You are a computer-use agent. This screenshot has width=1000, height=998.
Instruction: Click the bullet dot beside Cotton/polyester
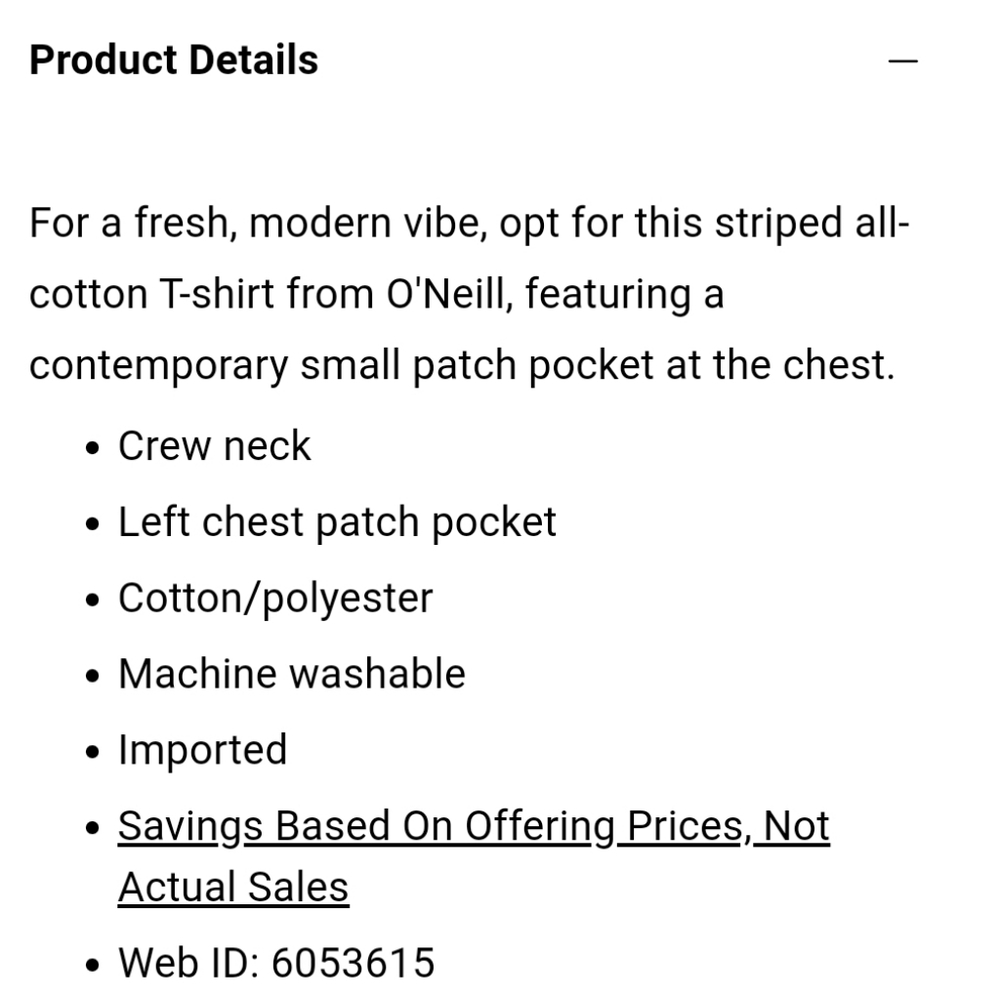coord(93,600)
